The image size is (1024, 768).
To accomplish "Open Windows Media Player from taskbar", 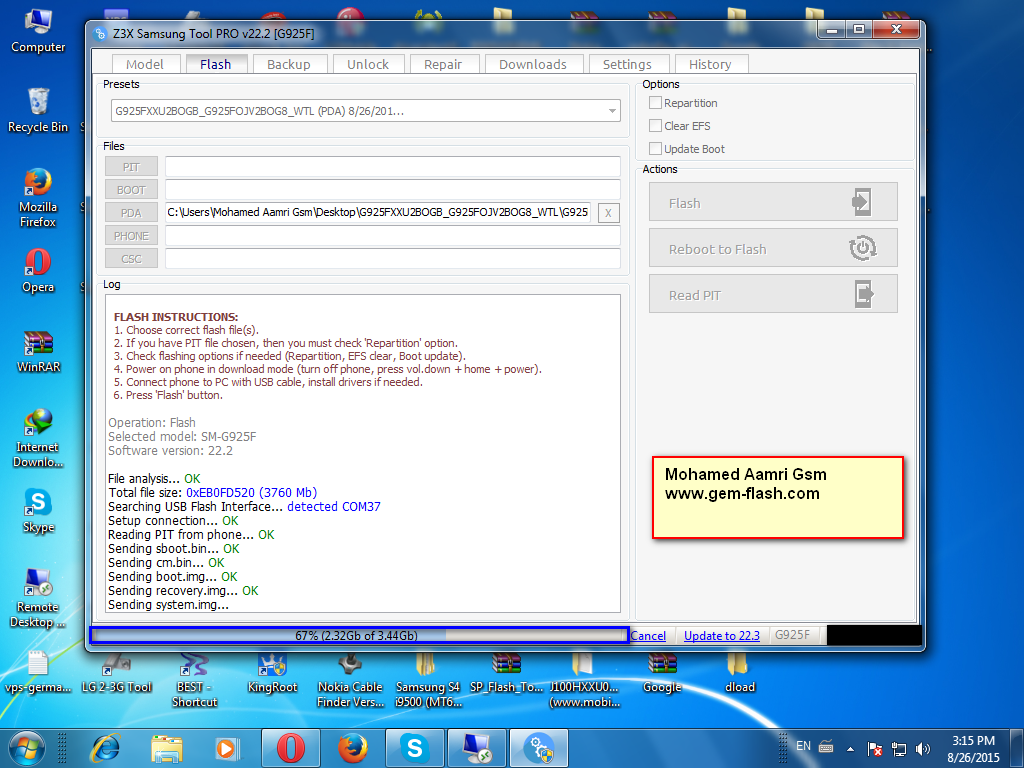I will tap(227, 748).
